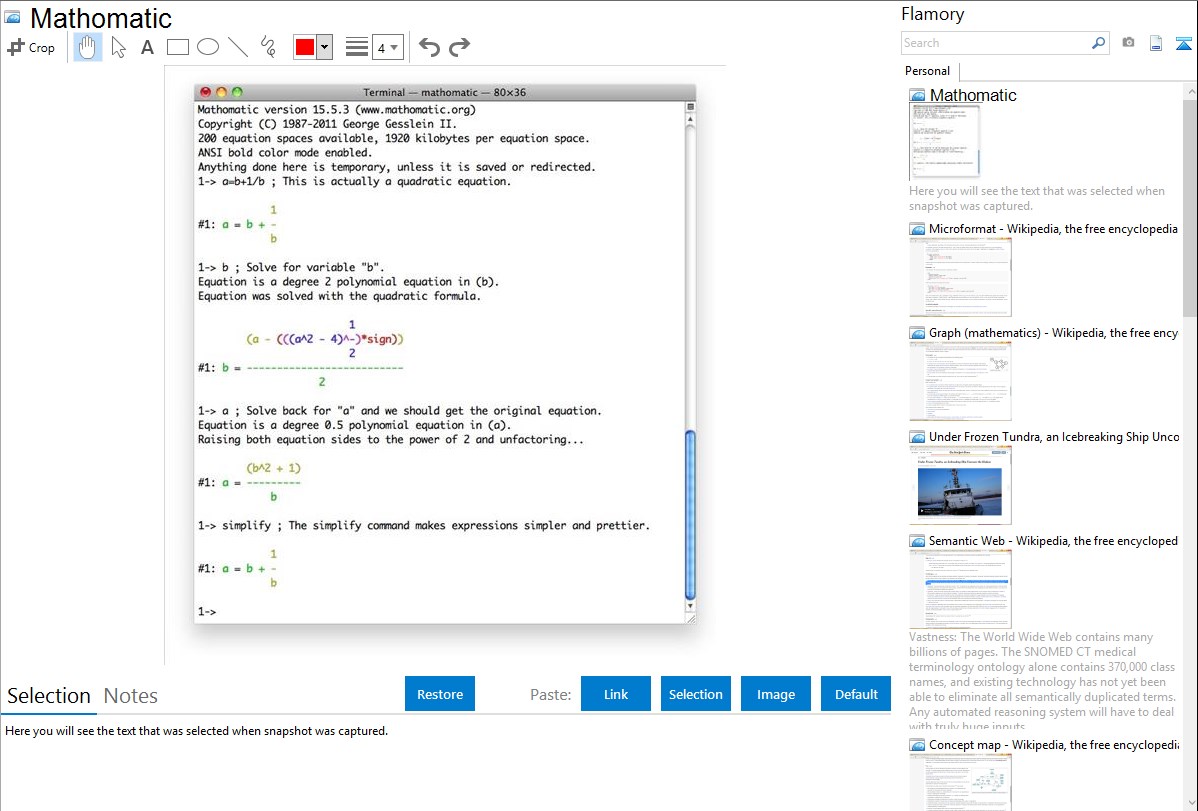Paste as Link button
The width and height of the screenshot is (1198, 811).
pyautogui.click(x=616, y=694)
